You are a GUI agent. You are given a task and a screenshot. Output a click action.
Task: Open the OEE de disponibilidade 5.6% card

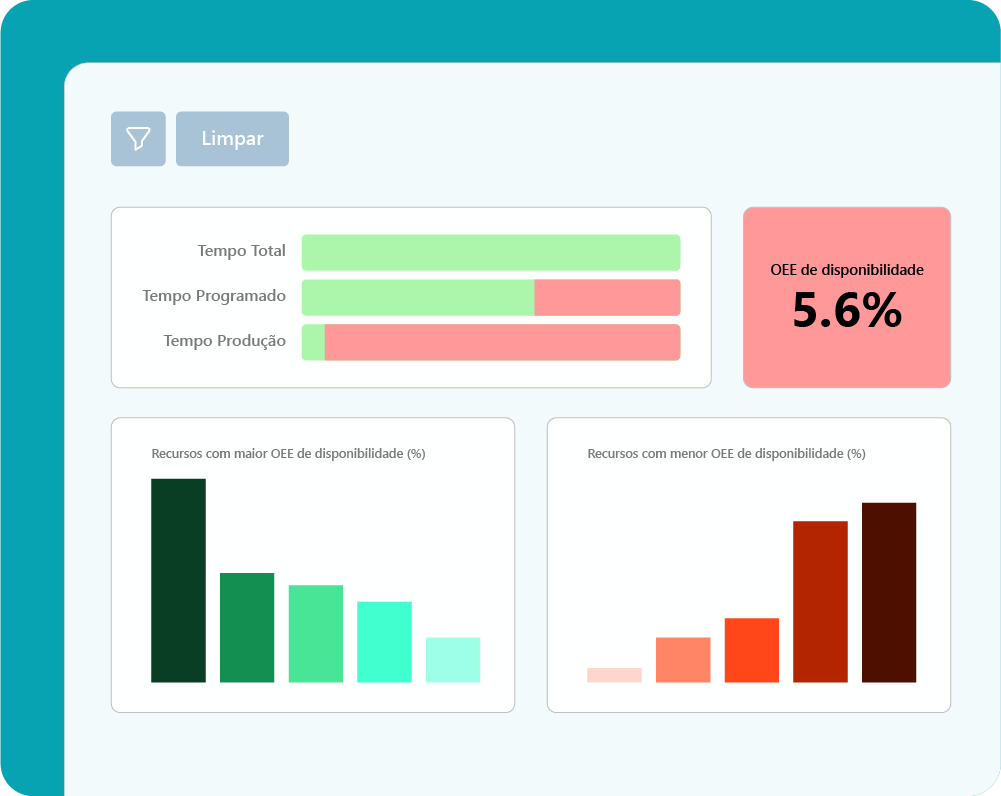pyautogui.click(x=847, y=297)
